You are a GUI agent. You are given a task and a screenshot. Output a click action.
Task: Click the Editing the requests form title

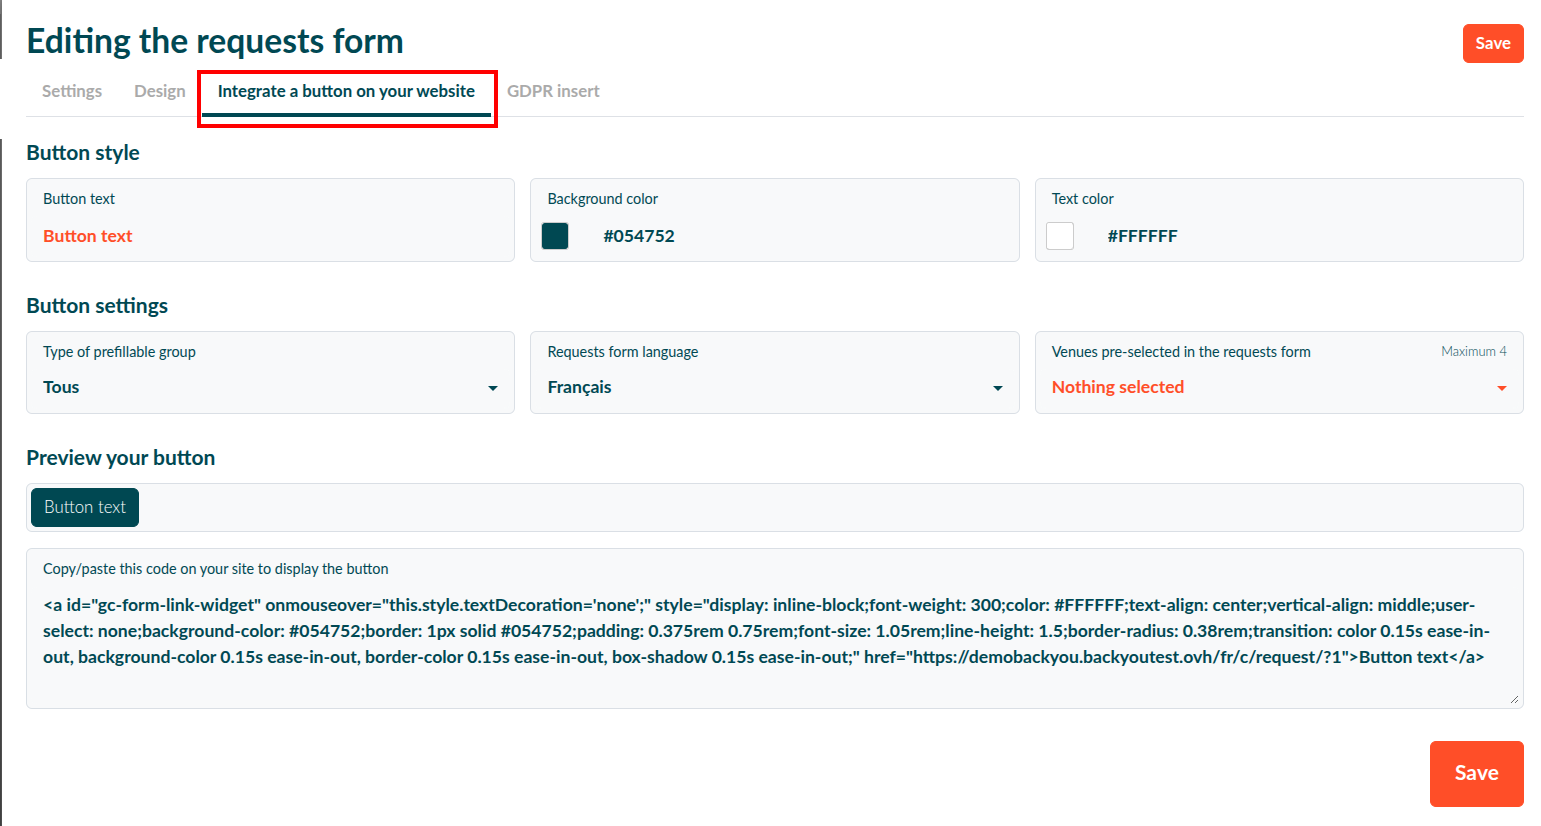[215, 41]
